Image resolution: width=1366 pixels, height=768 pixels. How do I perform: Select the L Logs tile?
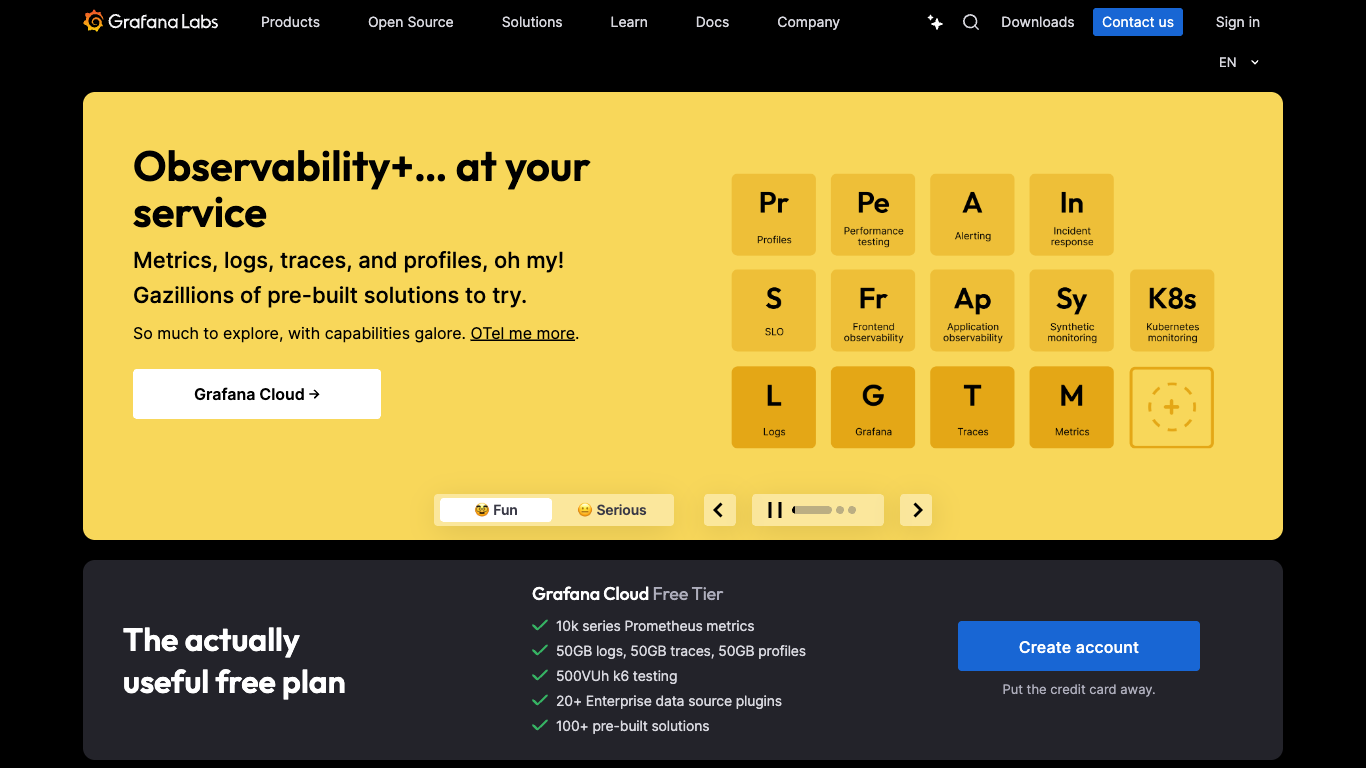[x=774, y=407]
